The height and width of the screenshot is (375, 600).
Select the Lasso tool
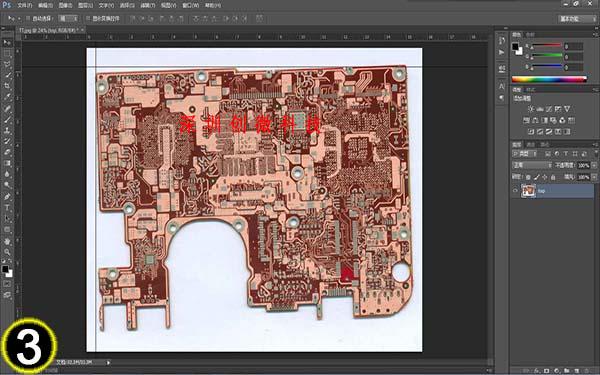coord(7,64)
